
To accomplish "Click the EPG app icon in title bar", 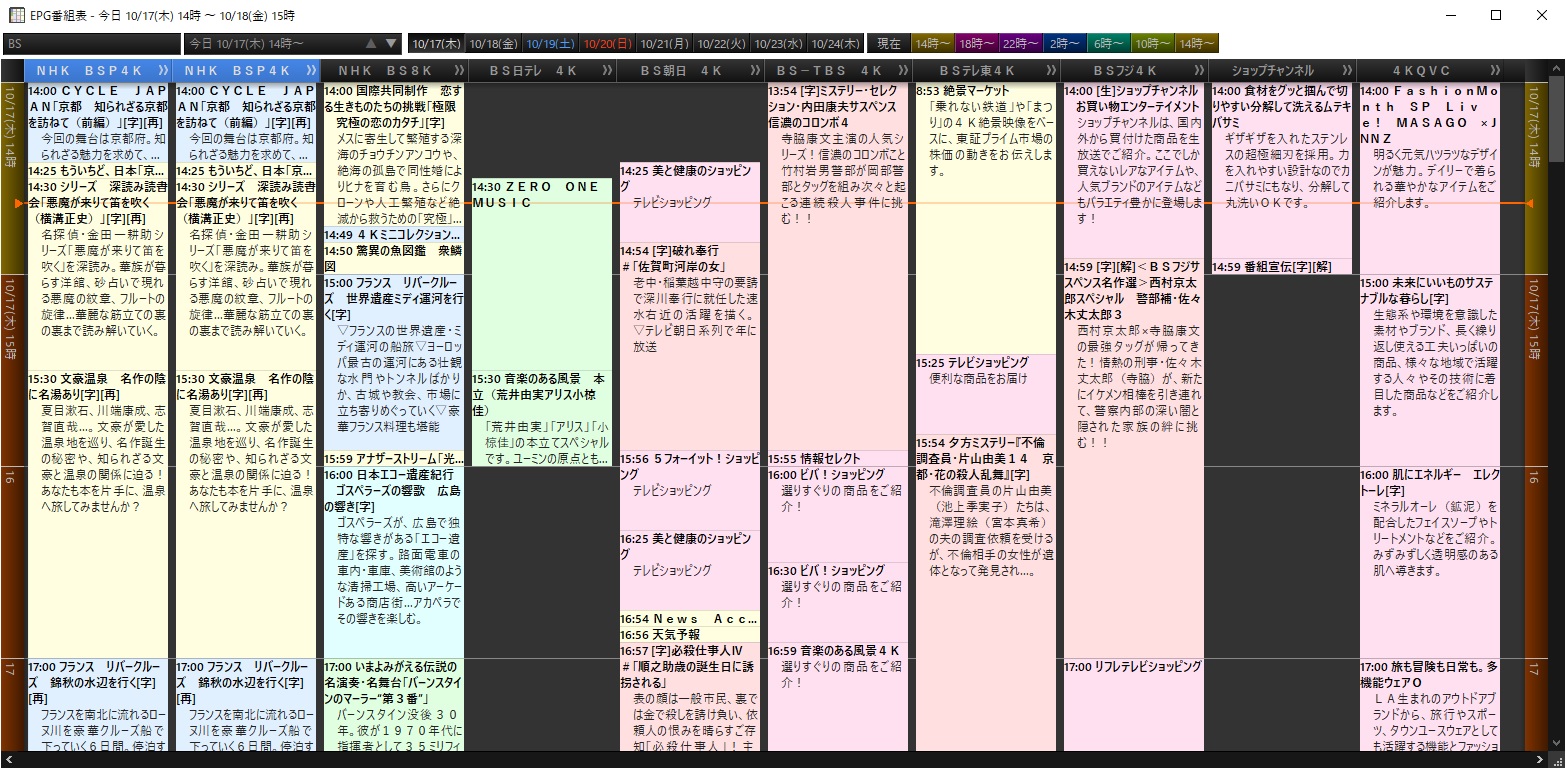I will coord(17,15).
